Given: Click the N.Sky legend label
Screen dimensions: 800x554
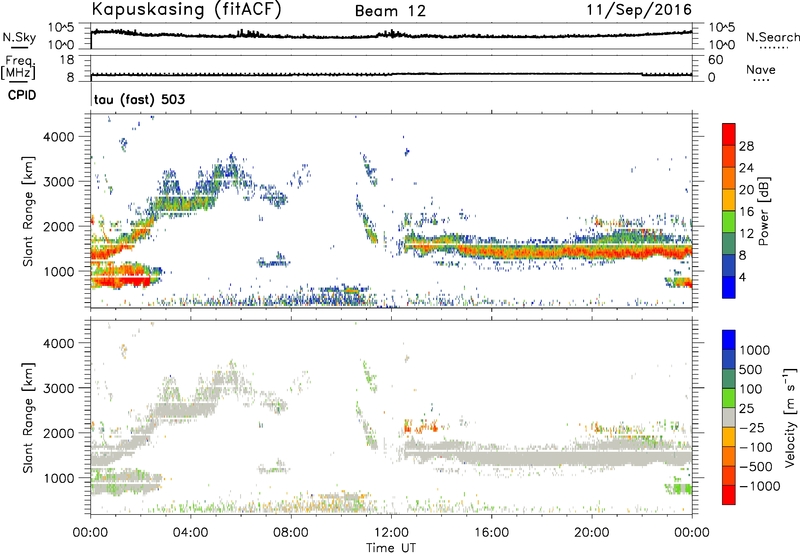Looking at the screenshot, I should click(19, 37).
